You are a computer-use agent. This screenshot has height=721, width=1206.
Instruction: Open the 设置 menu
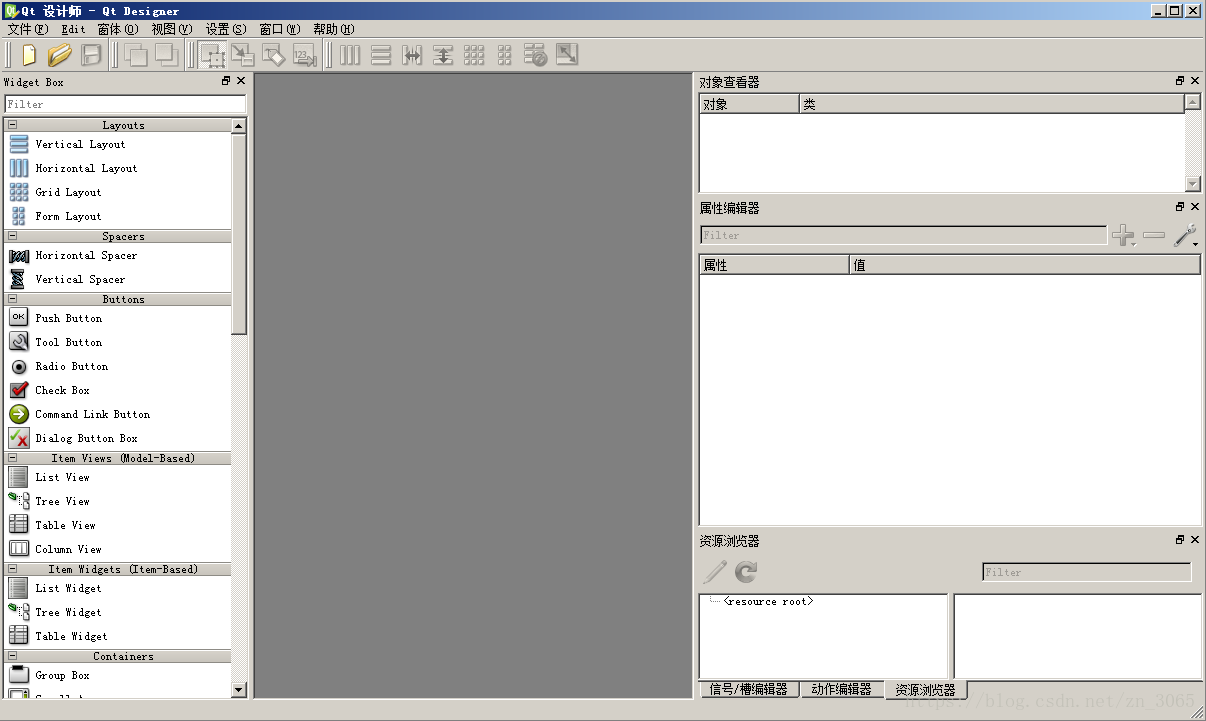225,29
